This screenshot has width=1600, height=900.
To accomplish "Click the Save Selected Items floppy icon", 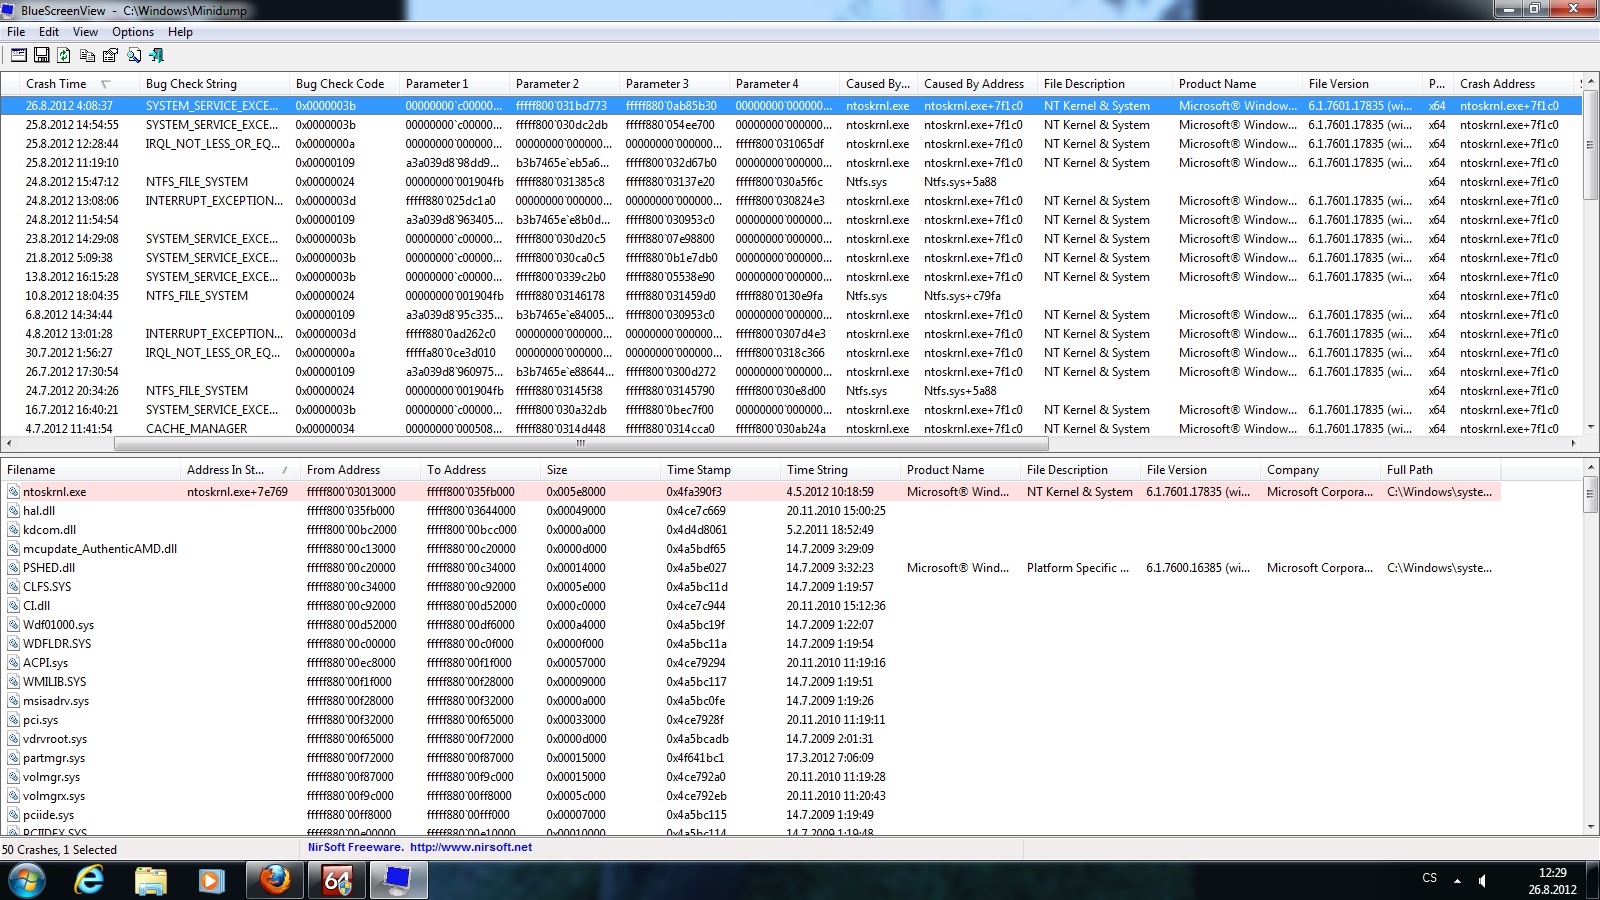I will (42, 55).
